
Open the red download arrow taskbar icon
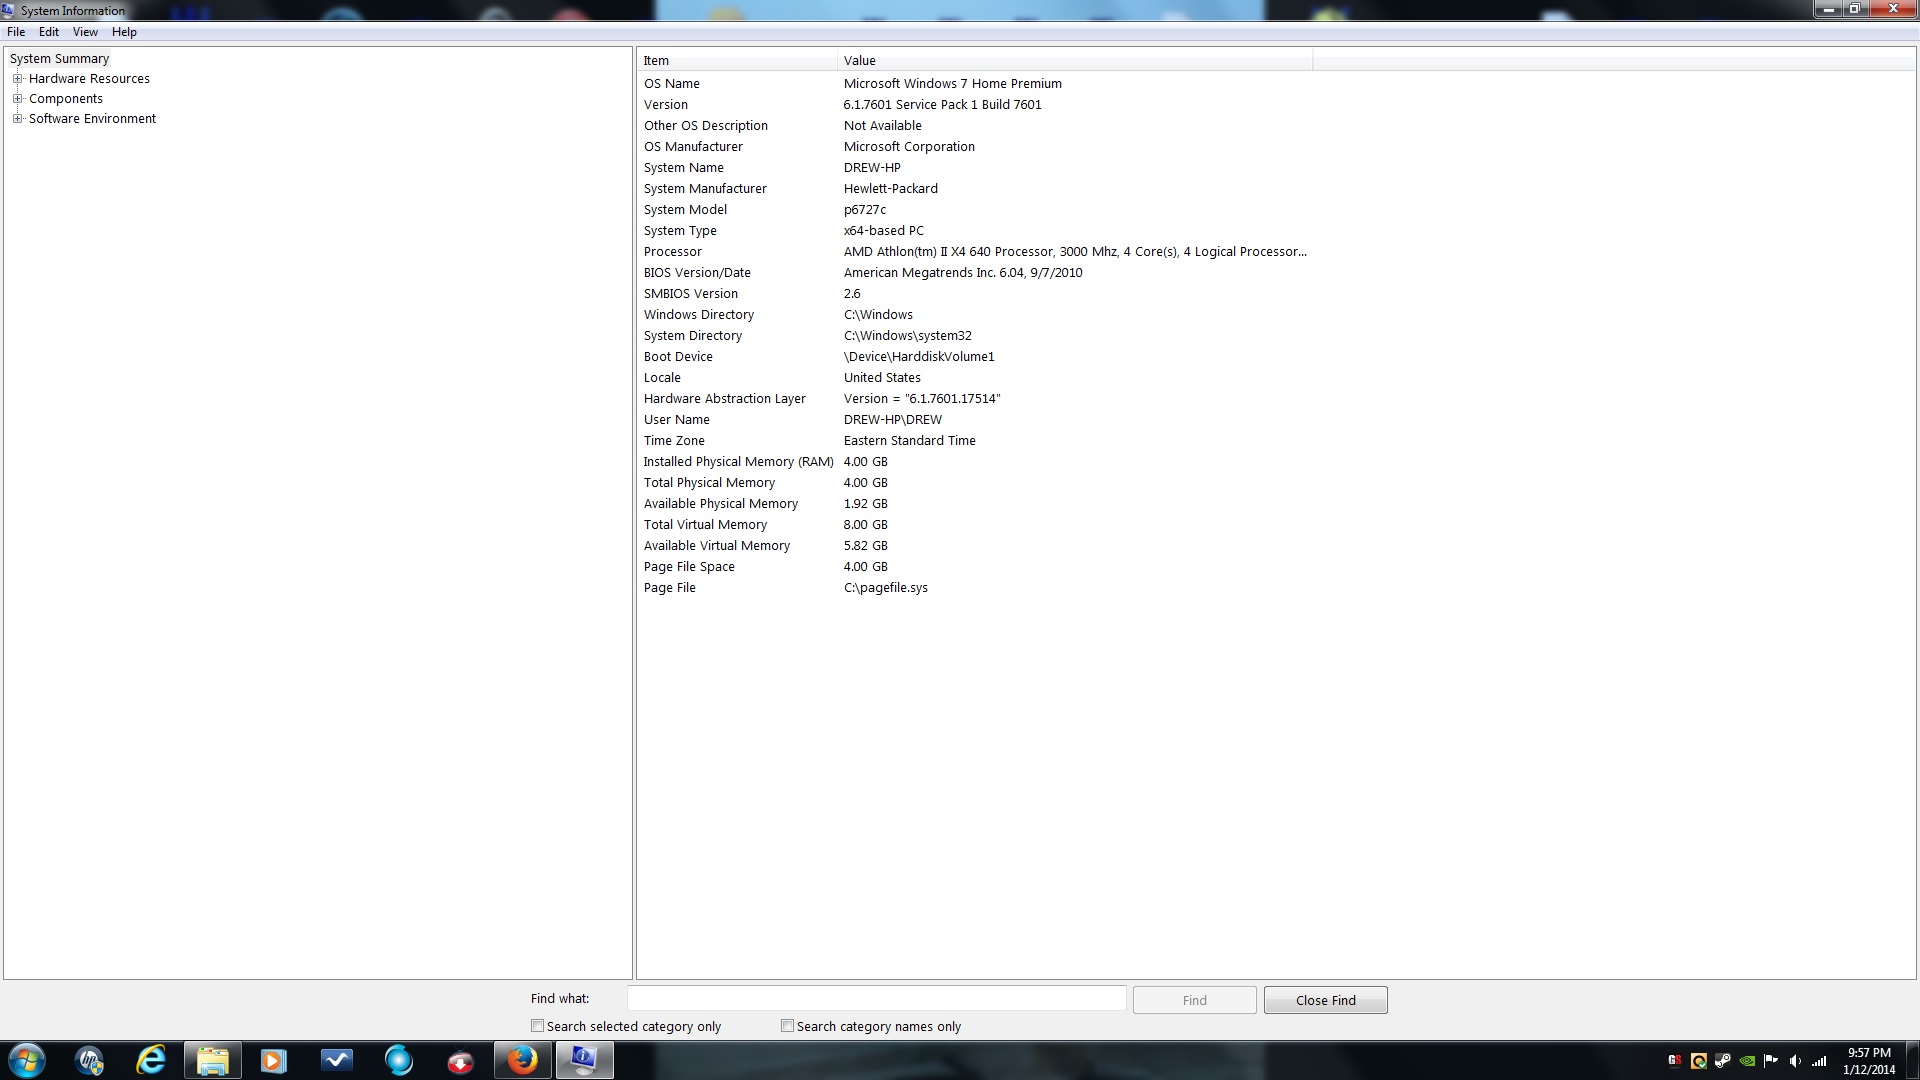(x=460, y=1060)
